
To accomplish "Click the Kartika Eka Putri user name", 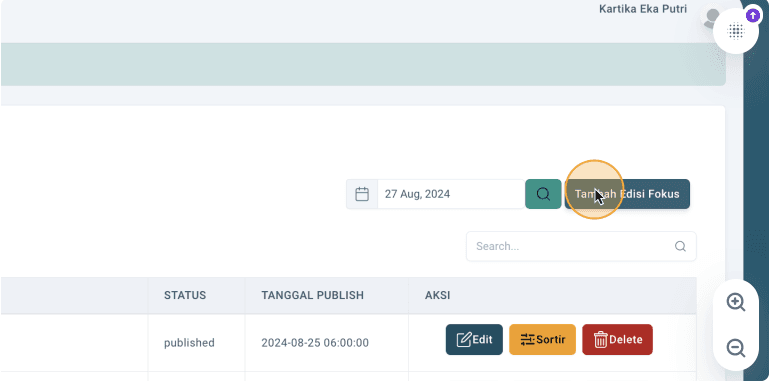I will (x=643, y=9).
